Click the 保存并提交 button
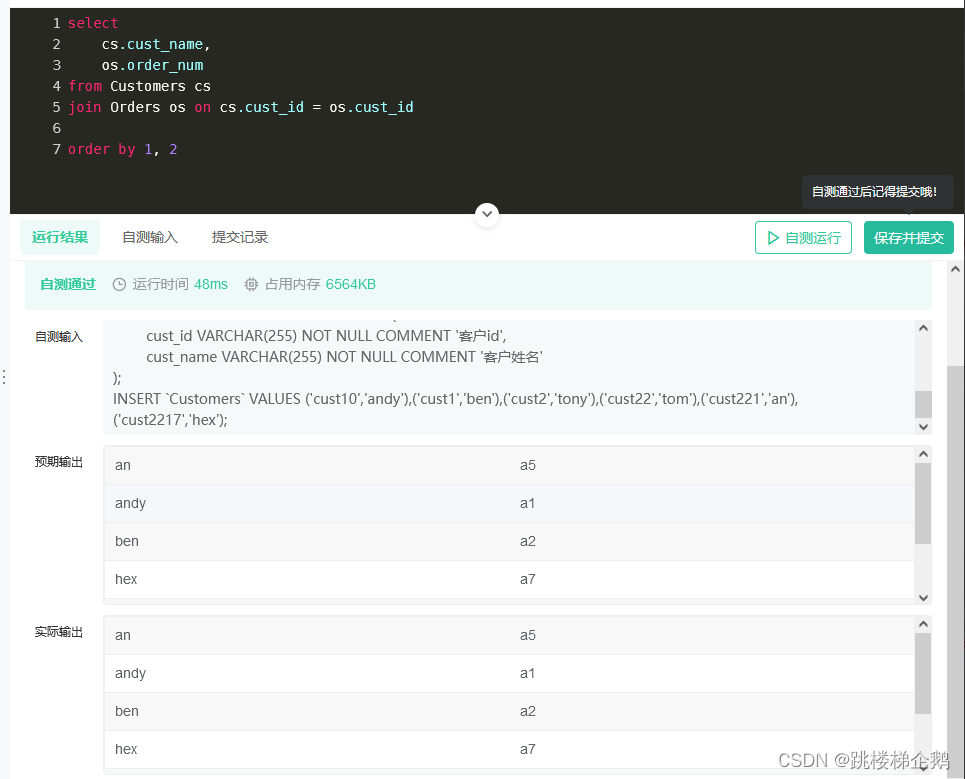965x779 pixels. [908, 237]
